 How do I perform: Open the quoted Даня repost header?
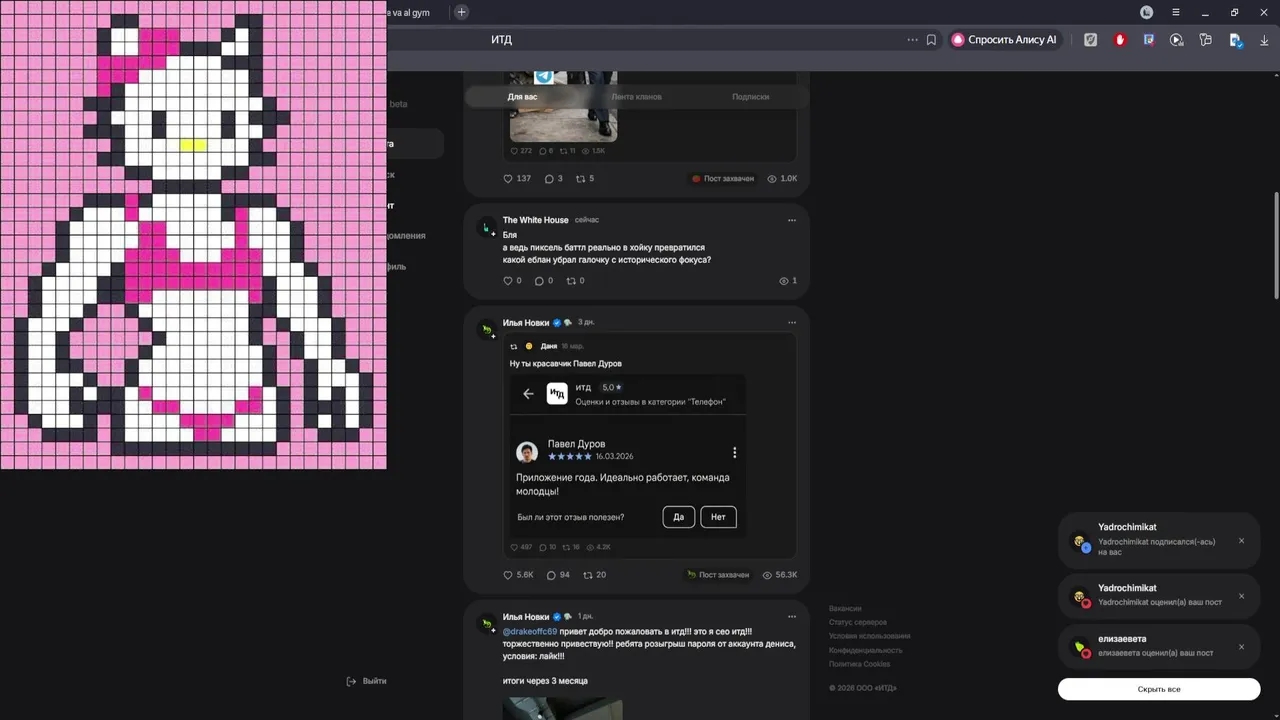pyautogui.click(x=547, y=346)
